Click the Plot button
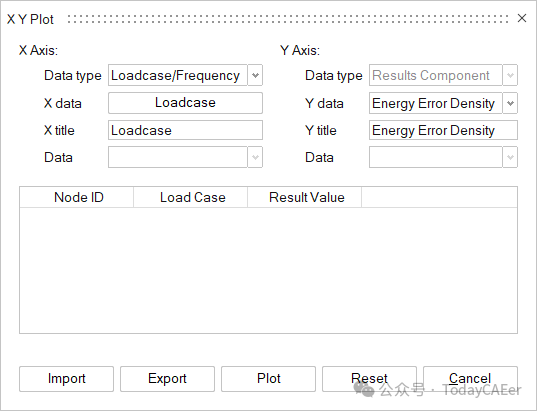Image resolution: width=537 pixels, height=411 pixels. pyautogui.click(x=268, y=379)
